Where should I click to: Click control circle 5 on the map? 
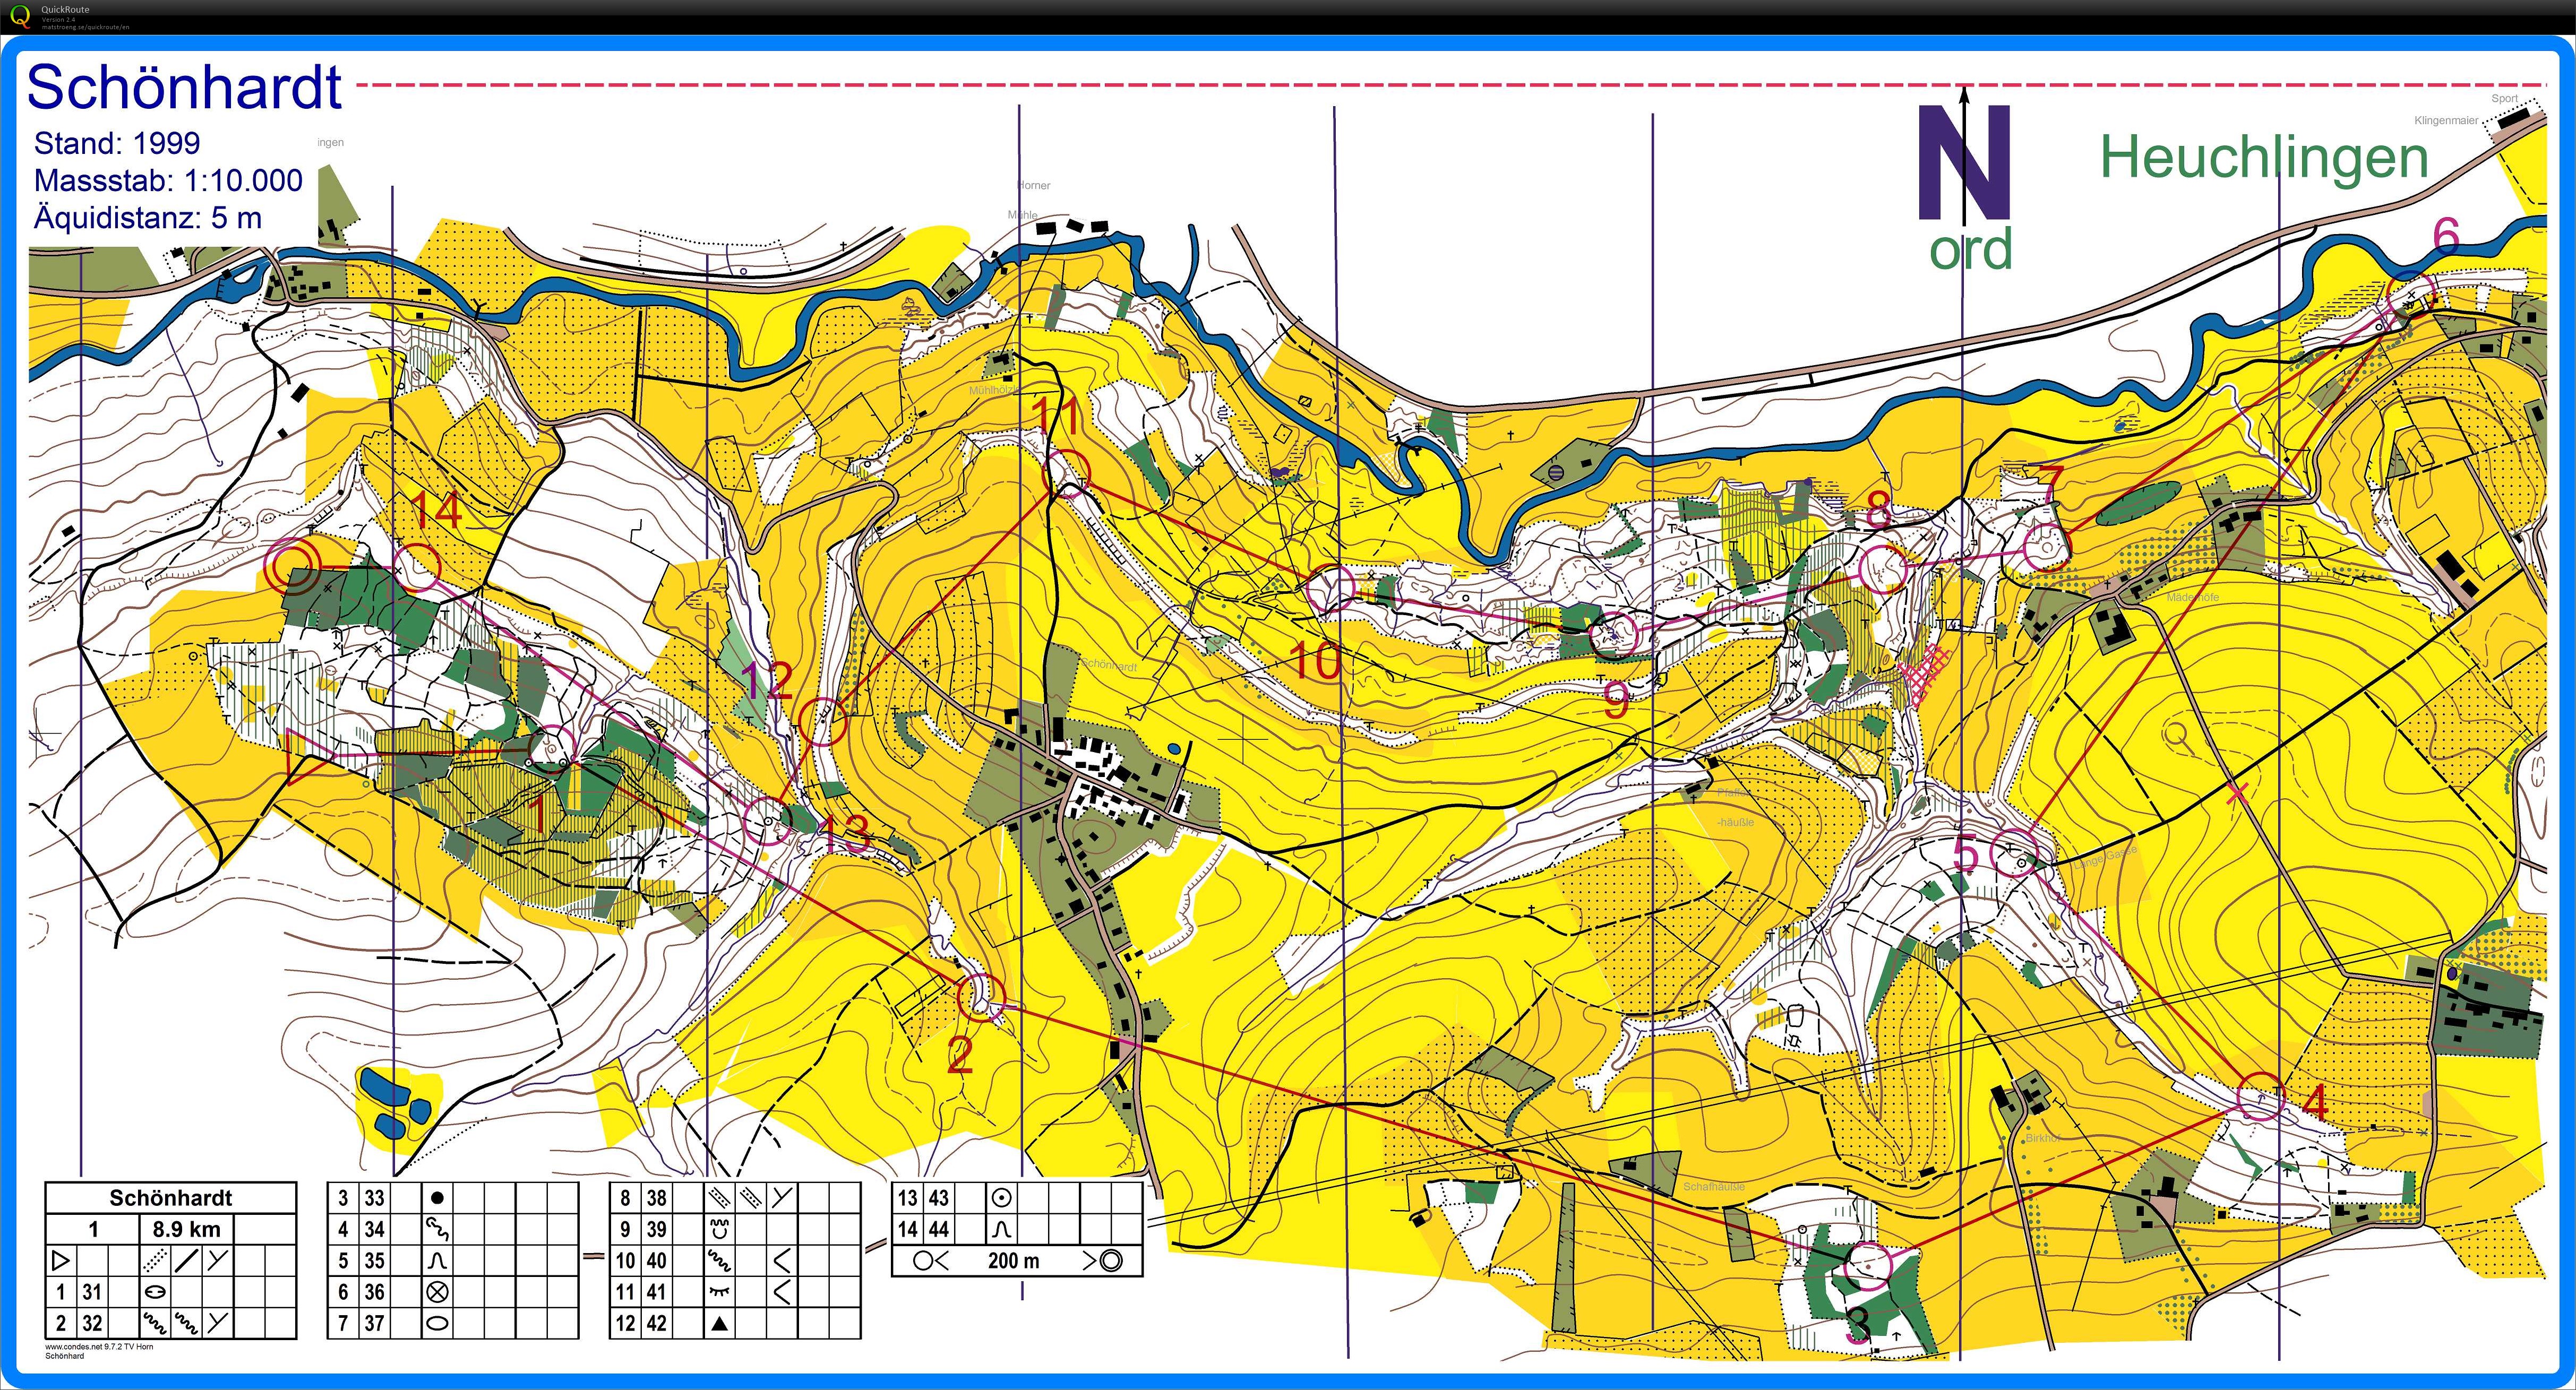[x=2014, y=853]
